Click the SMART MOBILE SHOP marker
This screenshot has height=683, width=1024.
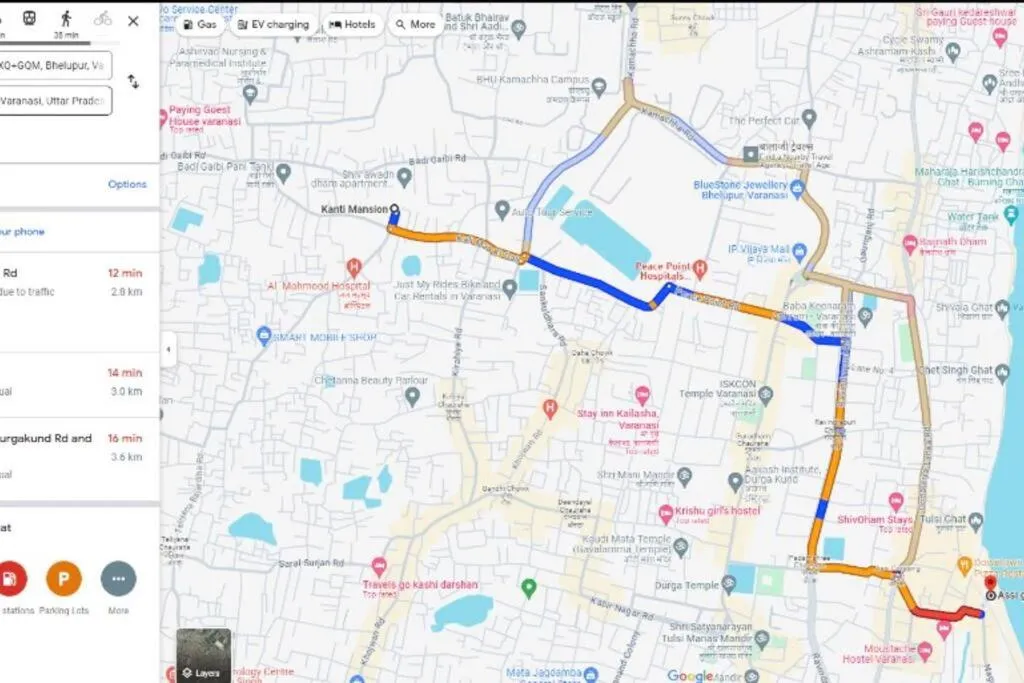(264, 336)
